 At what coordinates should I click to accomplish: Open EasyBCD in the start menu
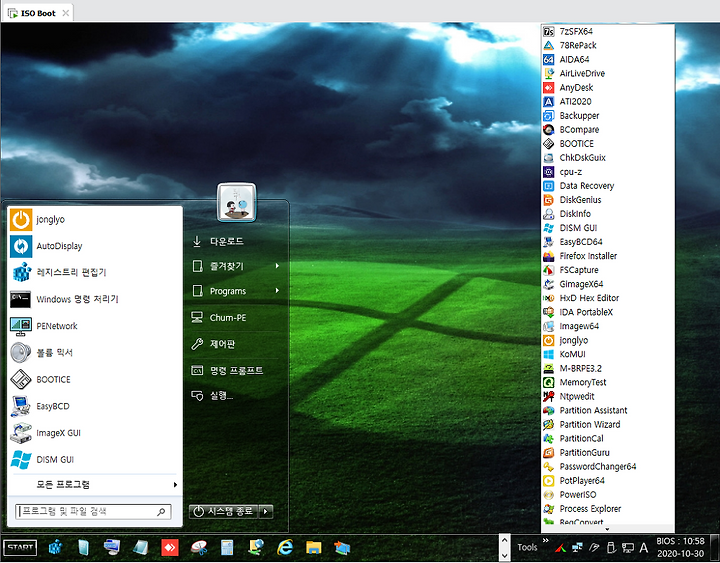[x=95, y=406]
